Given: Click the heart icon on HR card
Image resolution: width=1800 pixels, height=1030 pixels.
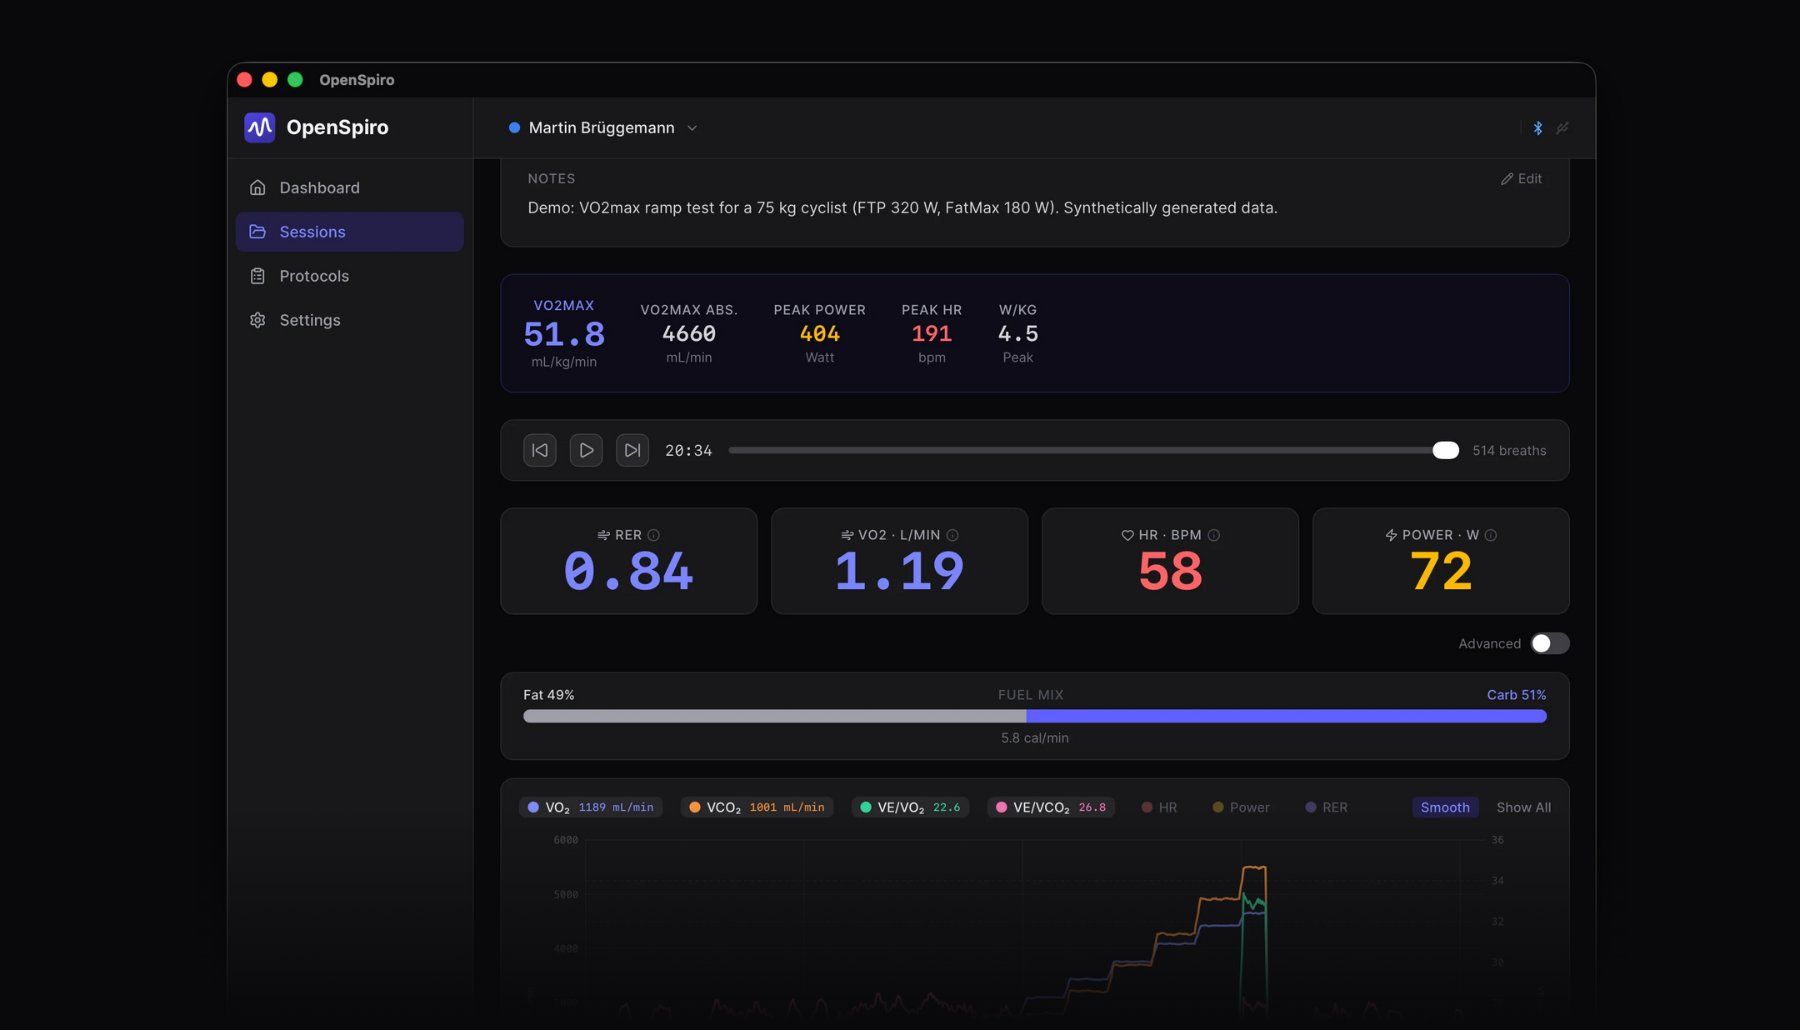Looking at the screenshot, I should tap(1127, 535).
